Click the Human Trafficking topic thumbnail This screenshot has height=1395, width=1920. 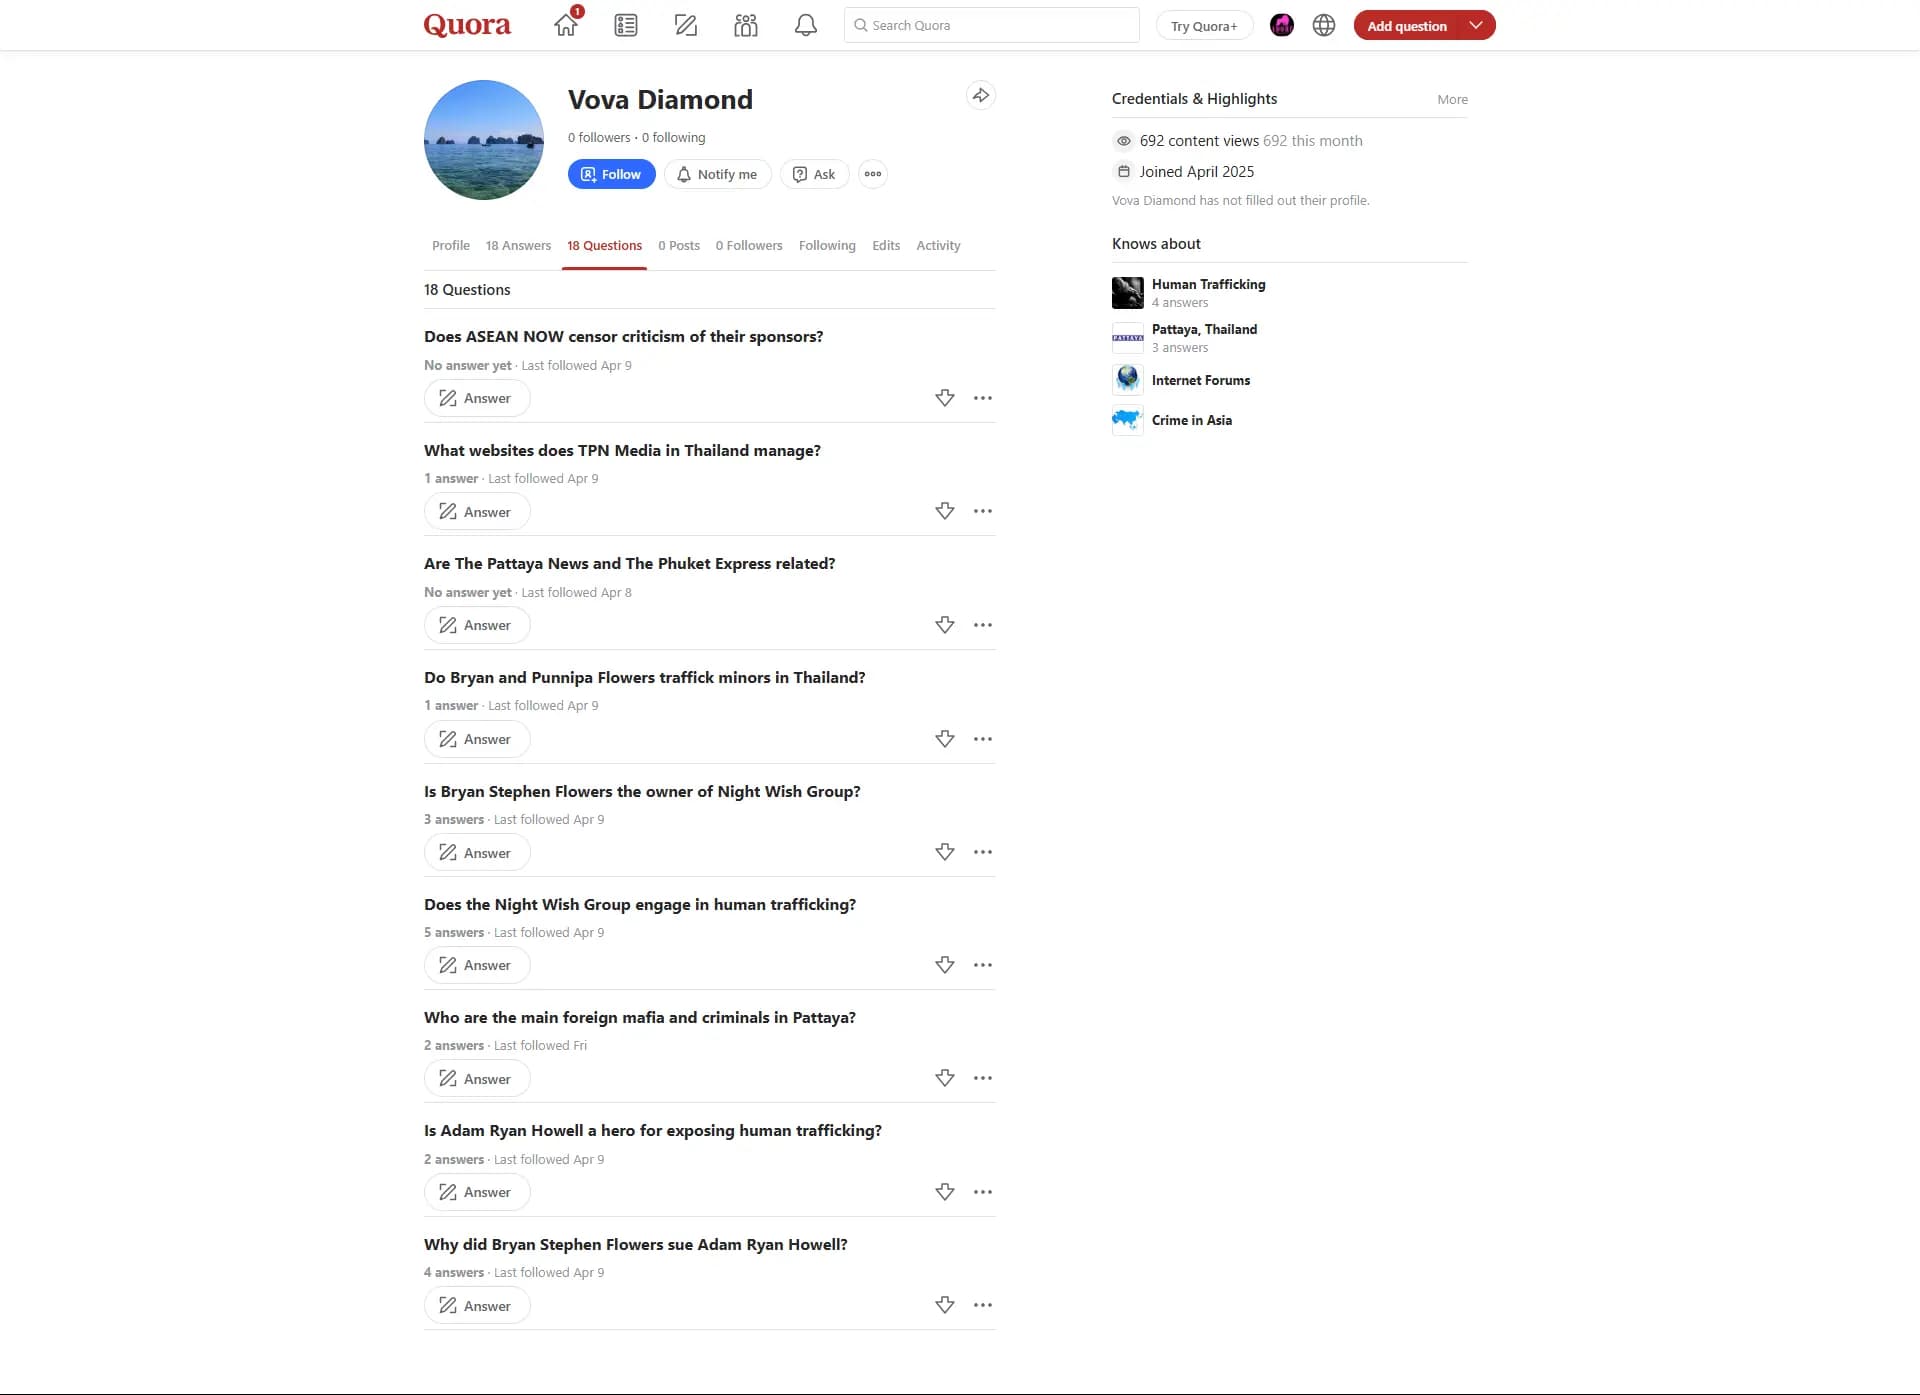[x=1128, y=293]
